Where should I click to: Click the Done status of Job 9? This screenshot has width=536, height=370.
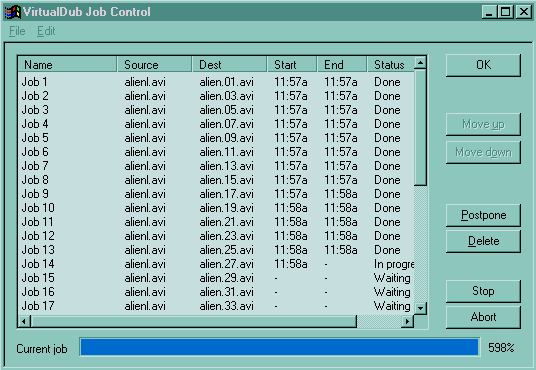[x=387, y=194]
